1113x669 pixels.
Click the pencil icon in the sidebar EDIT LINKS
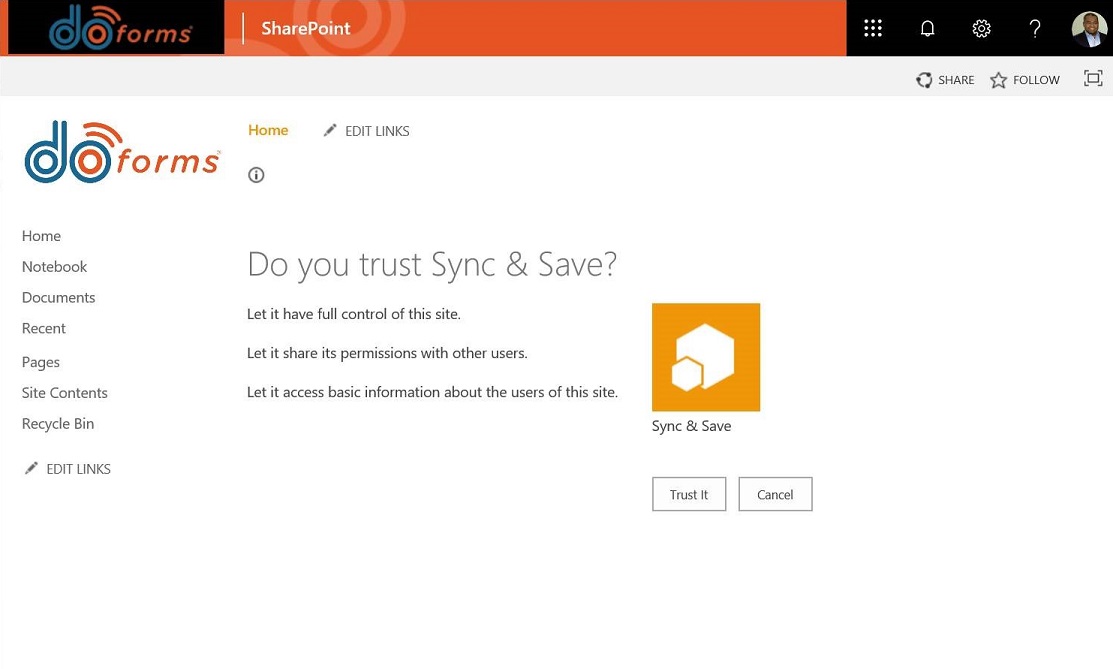[31, 468]
